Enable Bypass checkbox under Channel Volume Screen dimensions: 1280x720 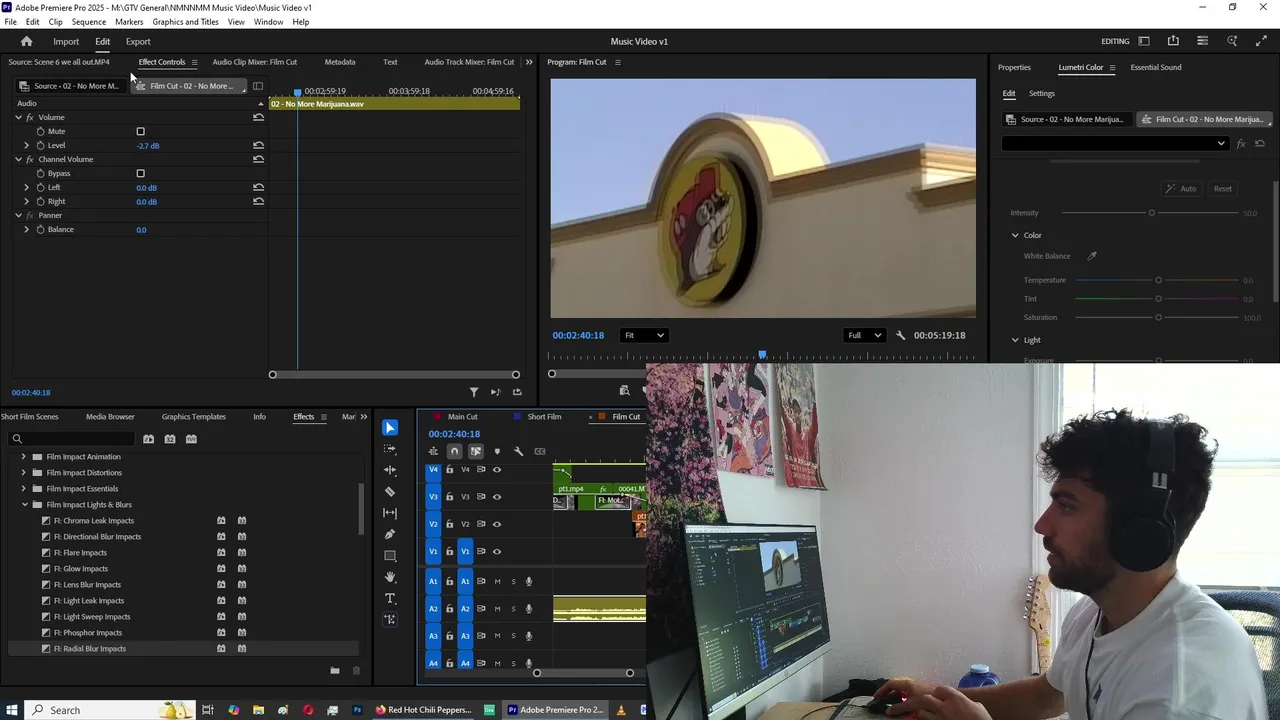pyautogui.click(x=140, y=173)
